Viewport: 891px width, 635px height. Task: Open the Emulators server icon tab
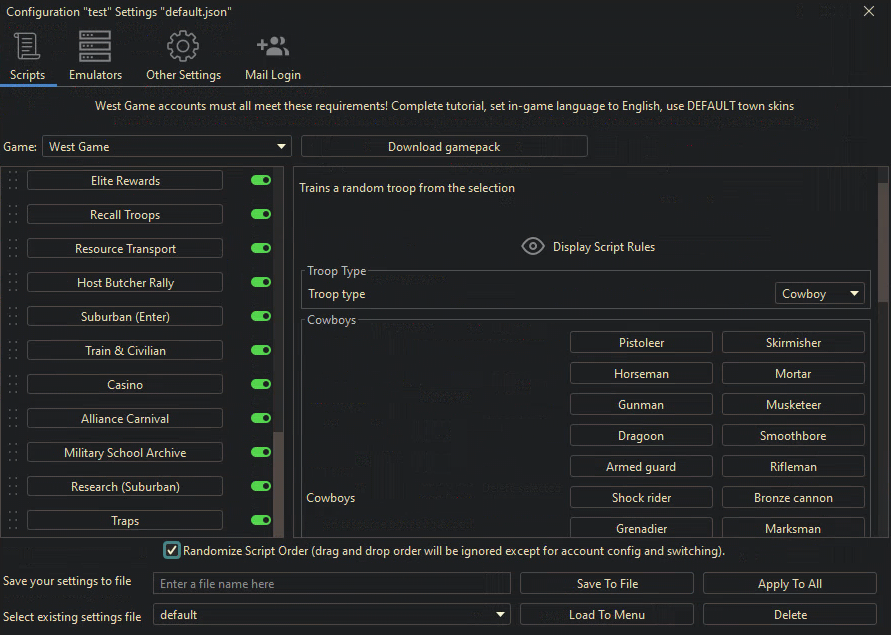(x=95, y=46)
